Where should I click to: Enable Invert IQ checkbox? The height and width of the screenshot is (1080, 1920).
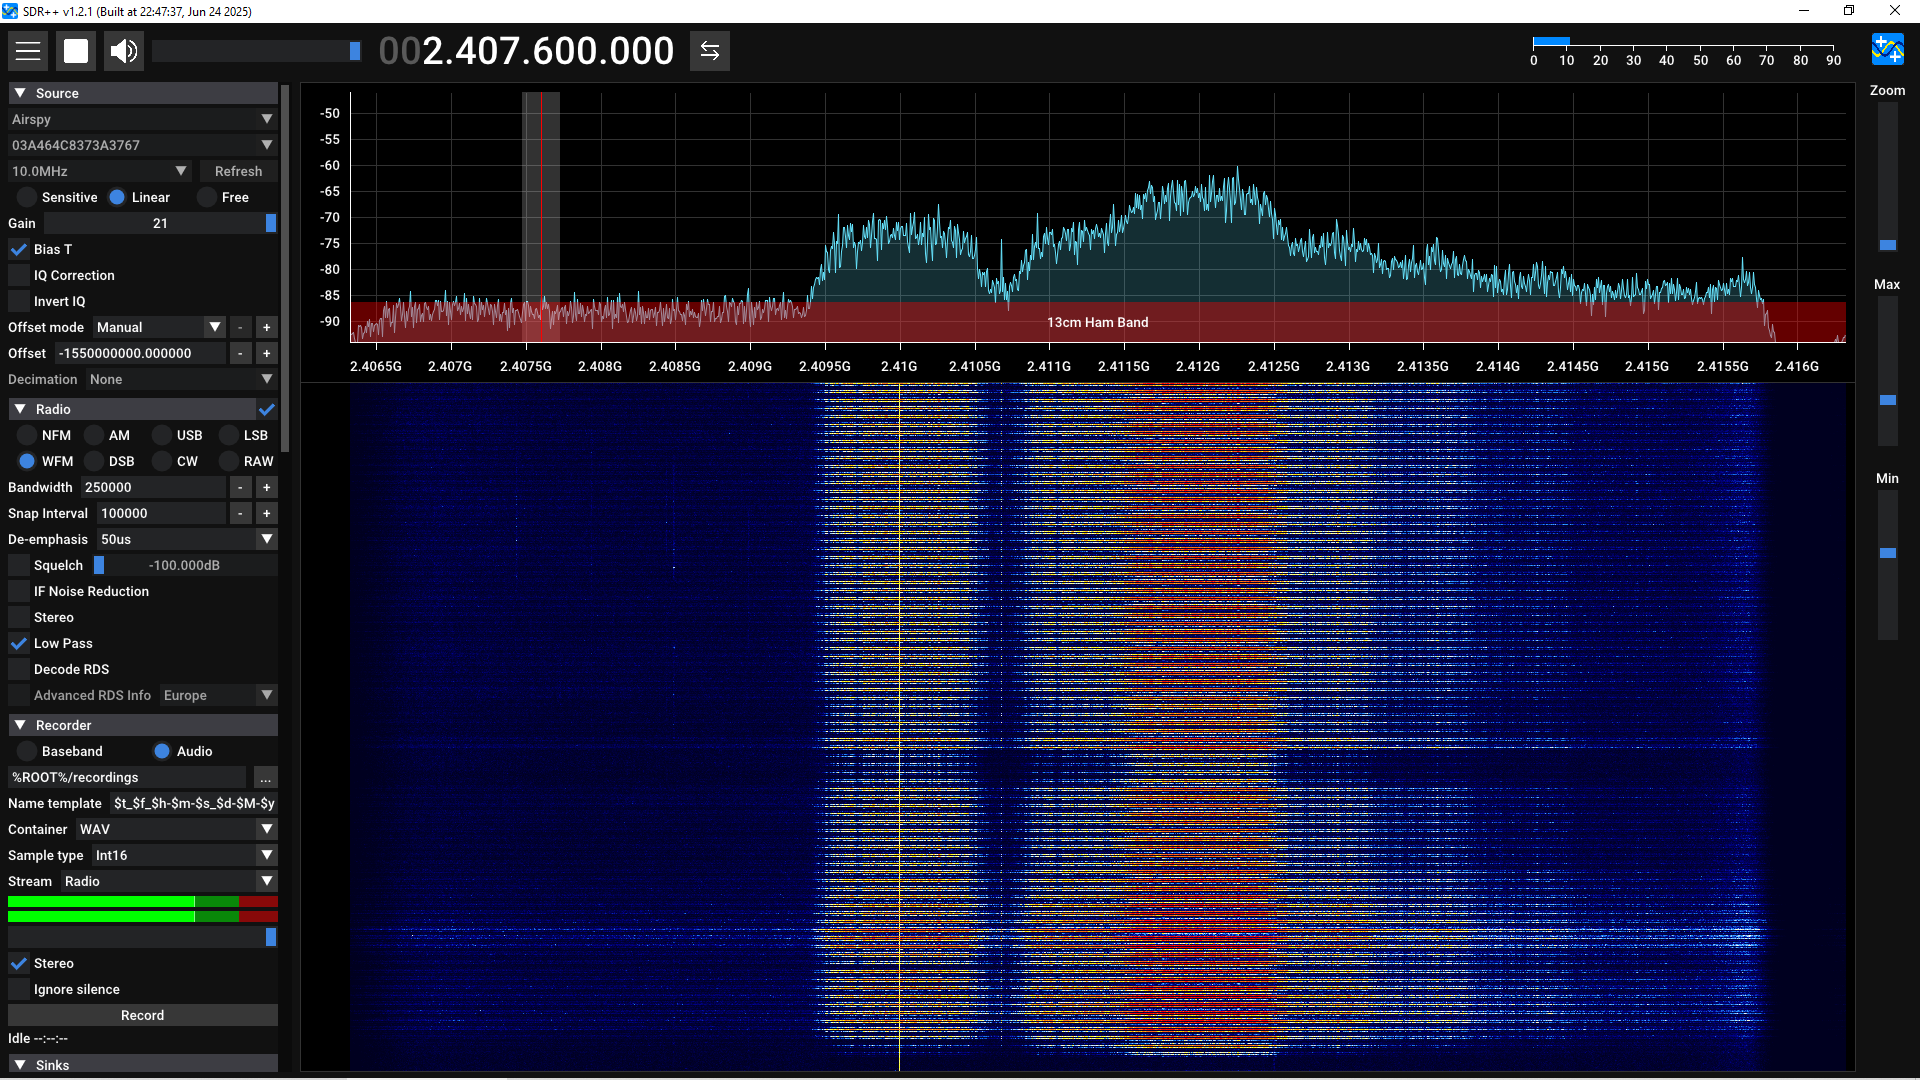(x=19, y=301)
